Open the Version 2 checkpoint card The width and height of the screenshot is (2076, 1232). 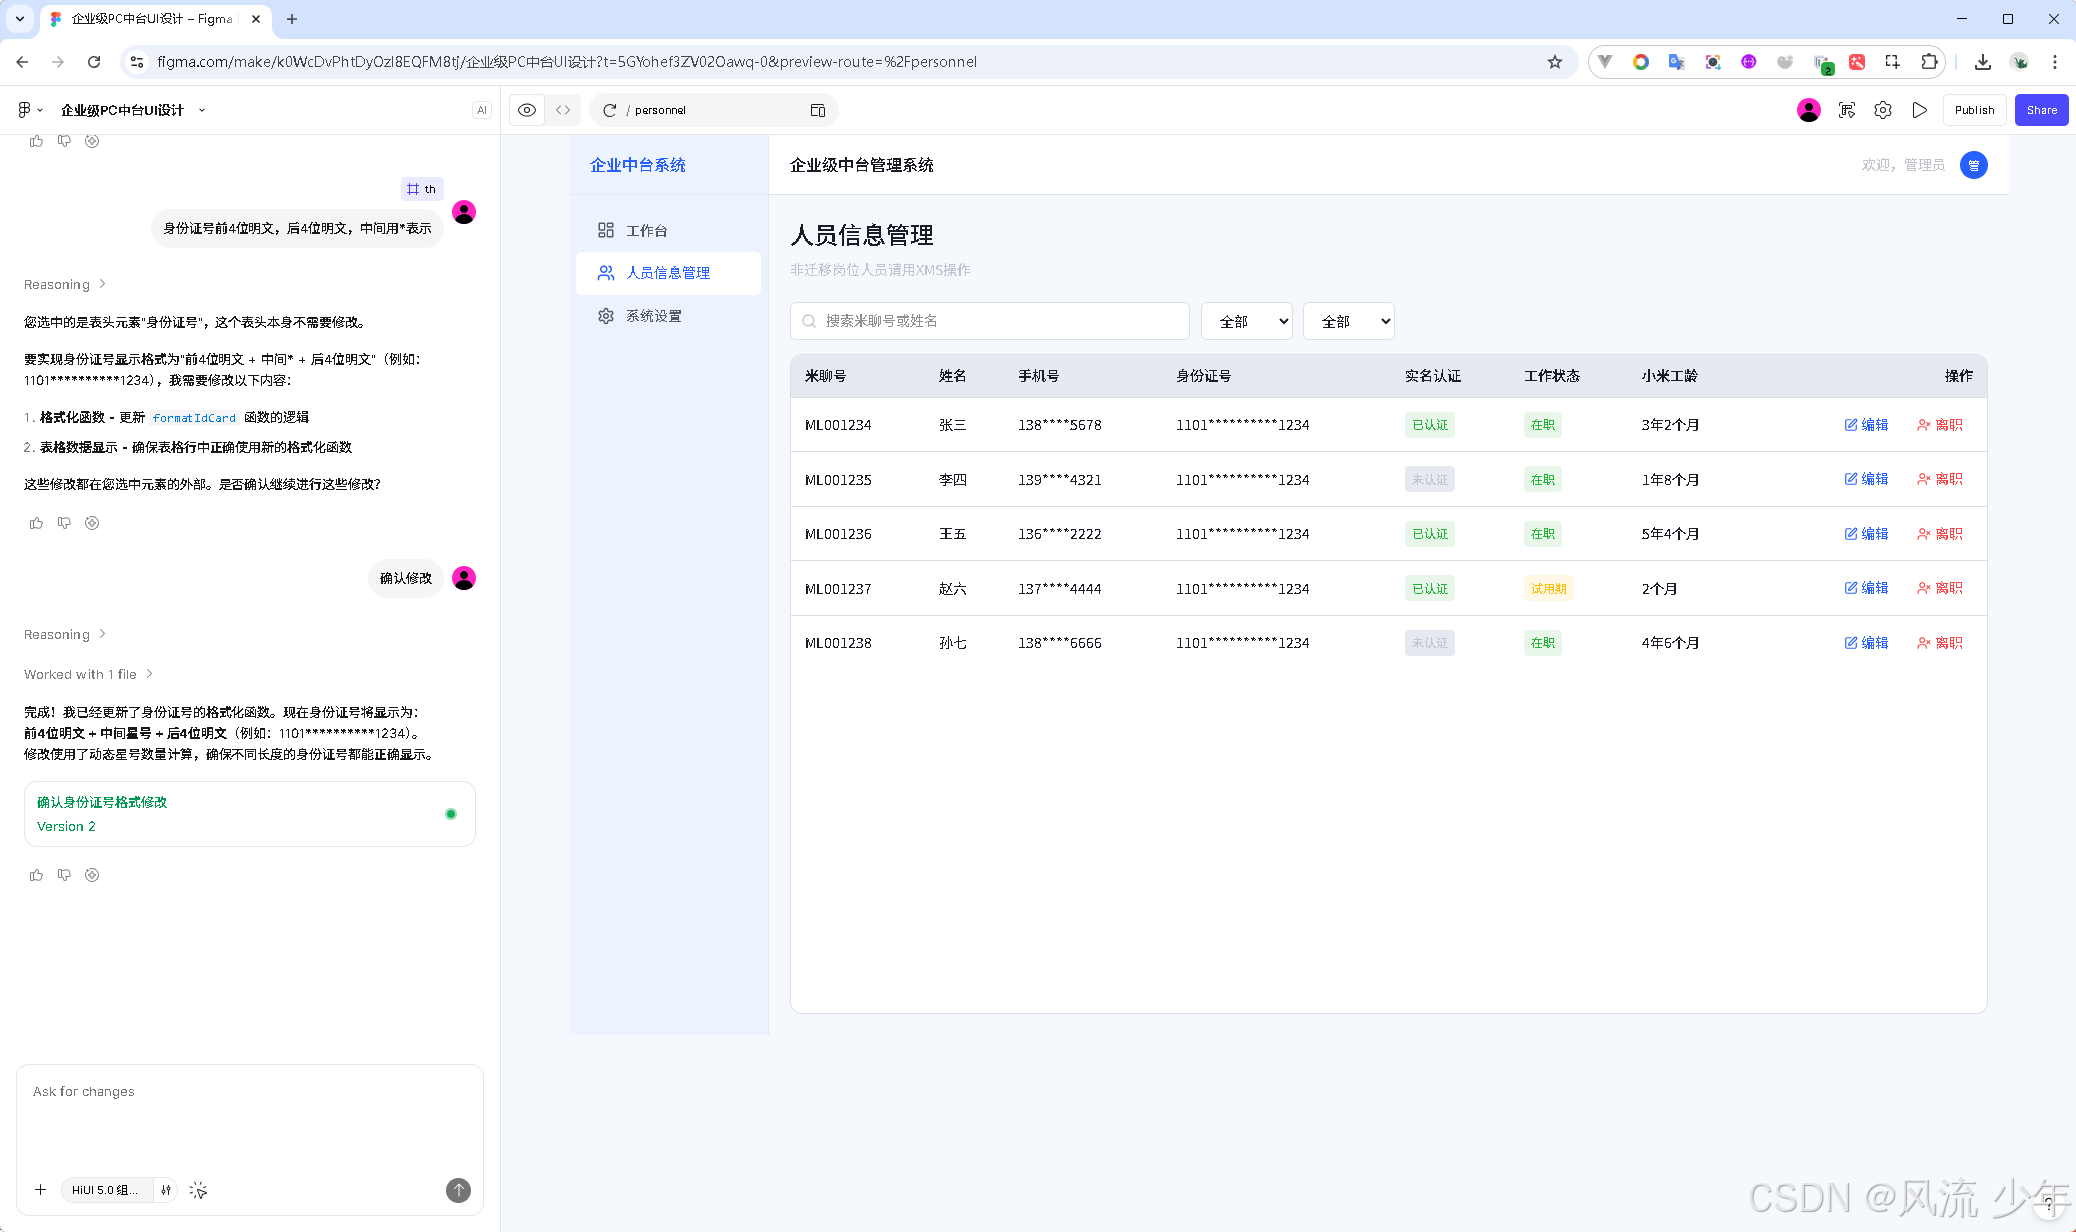tap(249, 814)
